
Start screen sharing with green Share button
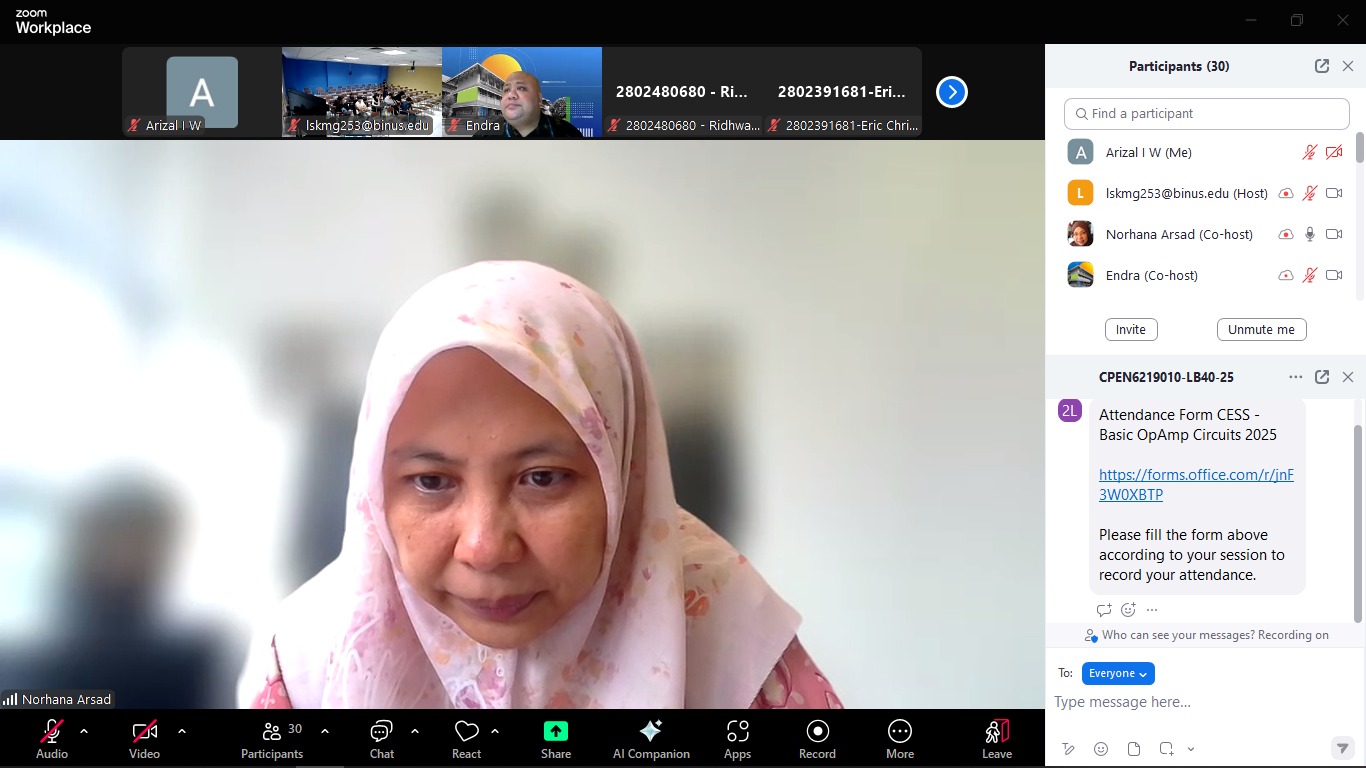pos(556,739)
